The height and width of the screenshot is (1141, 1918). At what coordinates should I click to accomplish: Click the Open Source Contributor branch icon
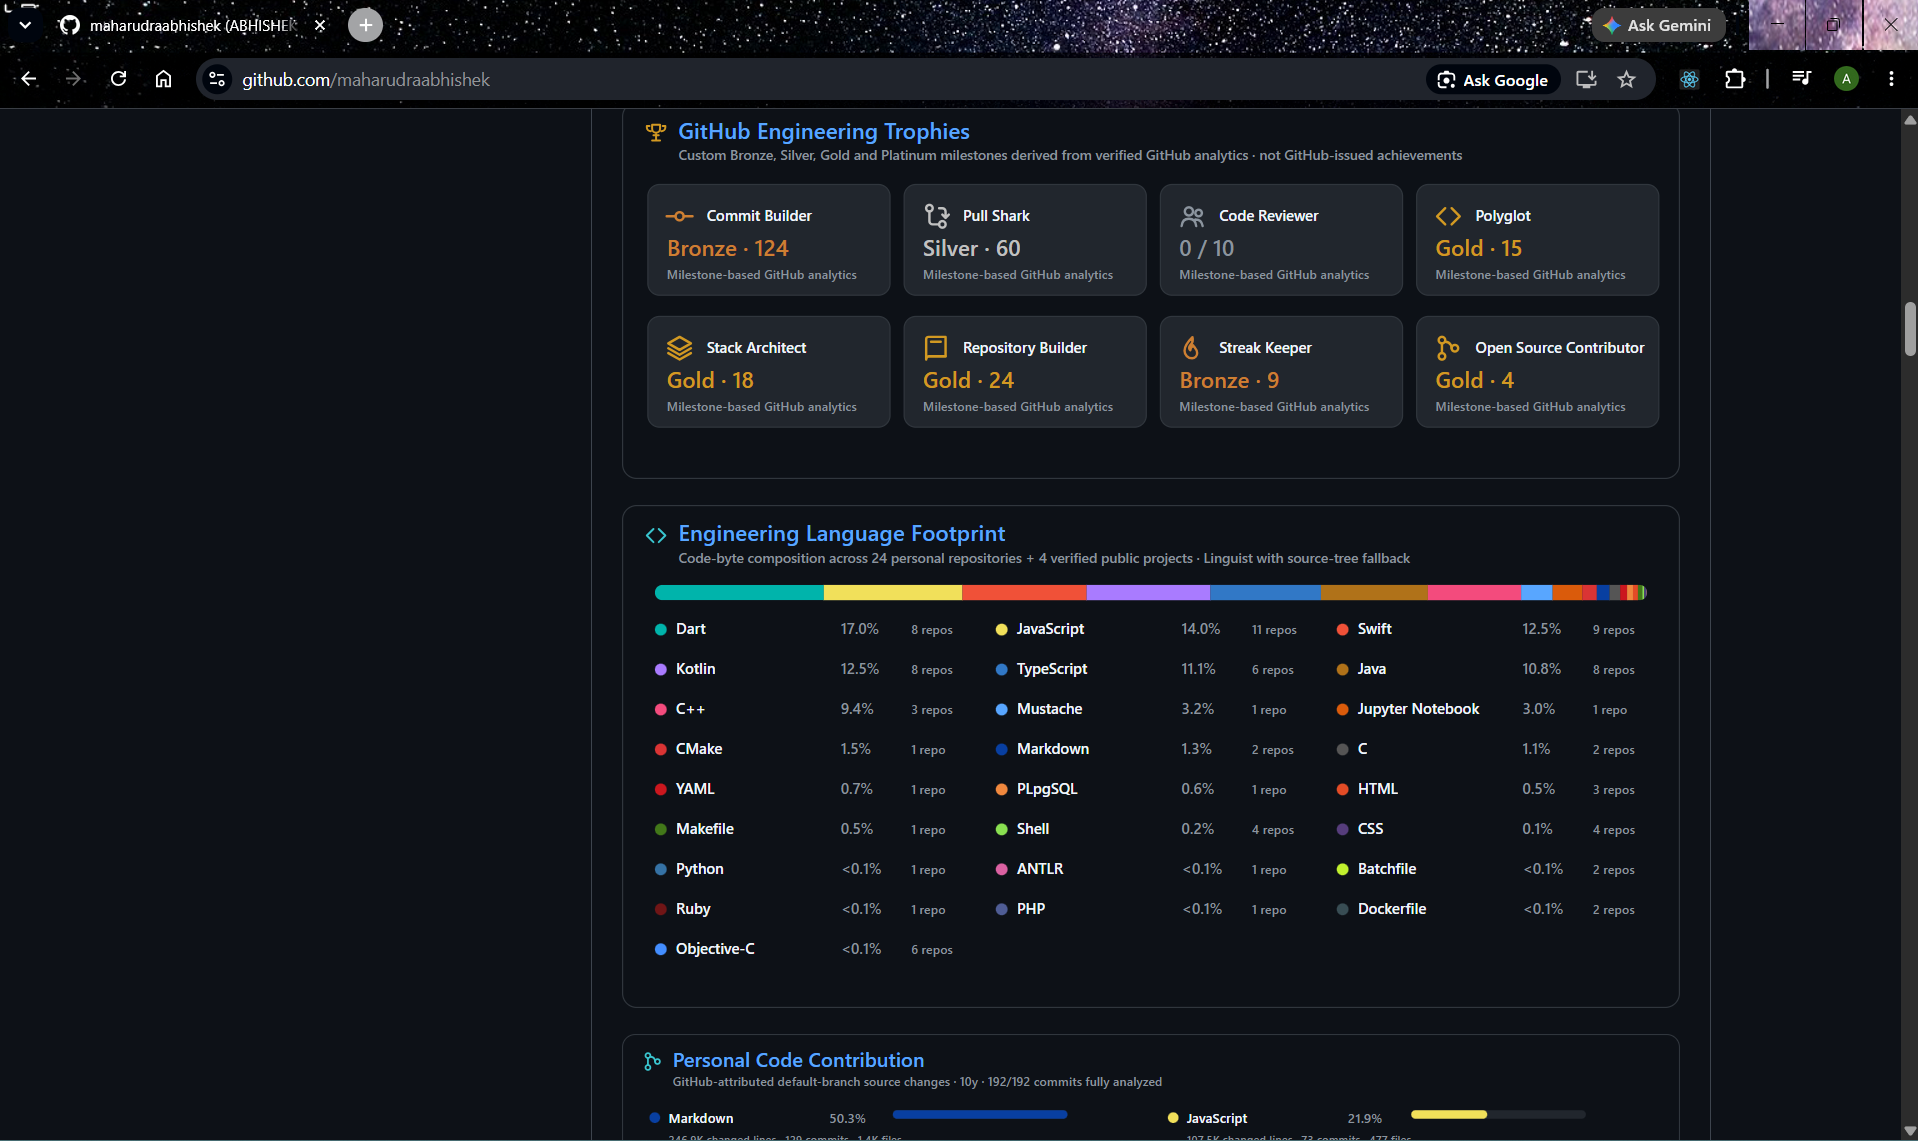pyautogui.click(x=1447, y=348)
